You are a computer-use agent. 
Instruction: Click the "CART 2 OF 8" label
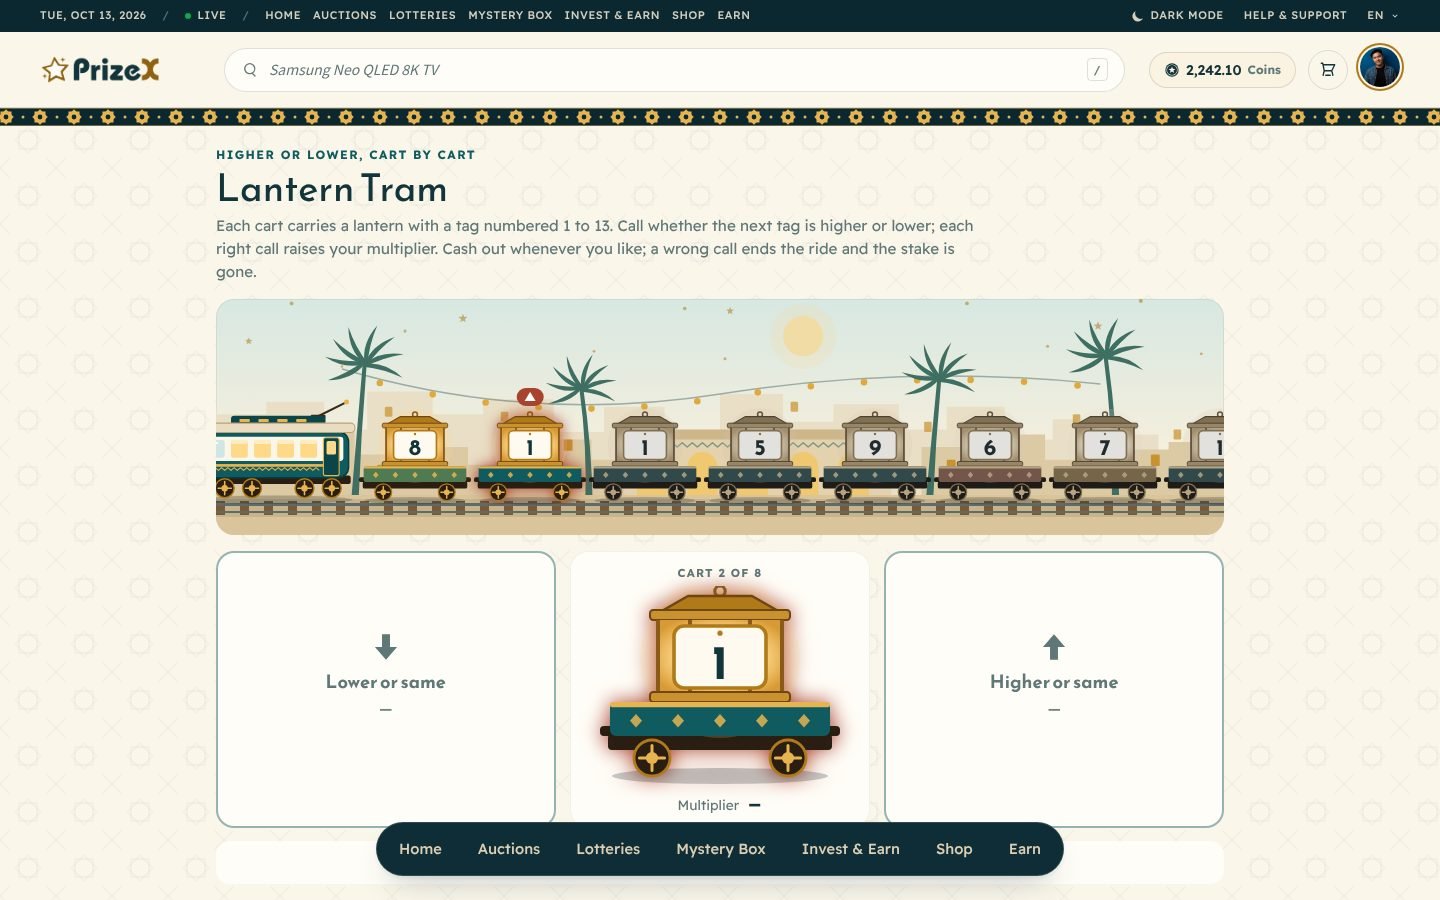[x=720, y=573]
